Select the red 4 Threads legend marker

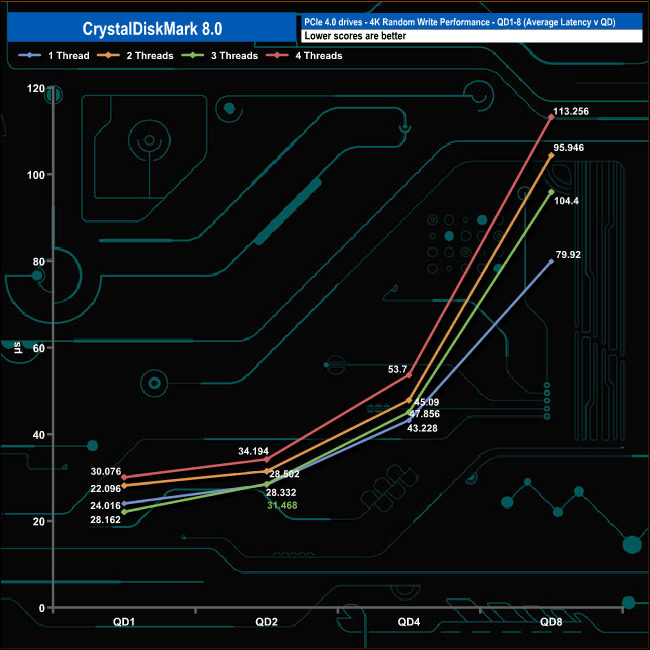coord(277,55)
